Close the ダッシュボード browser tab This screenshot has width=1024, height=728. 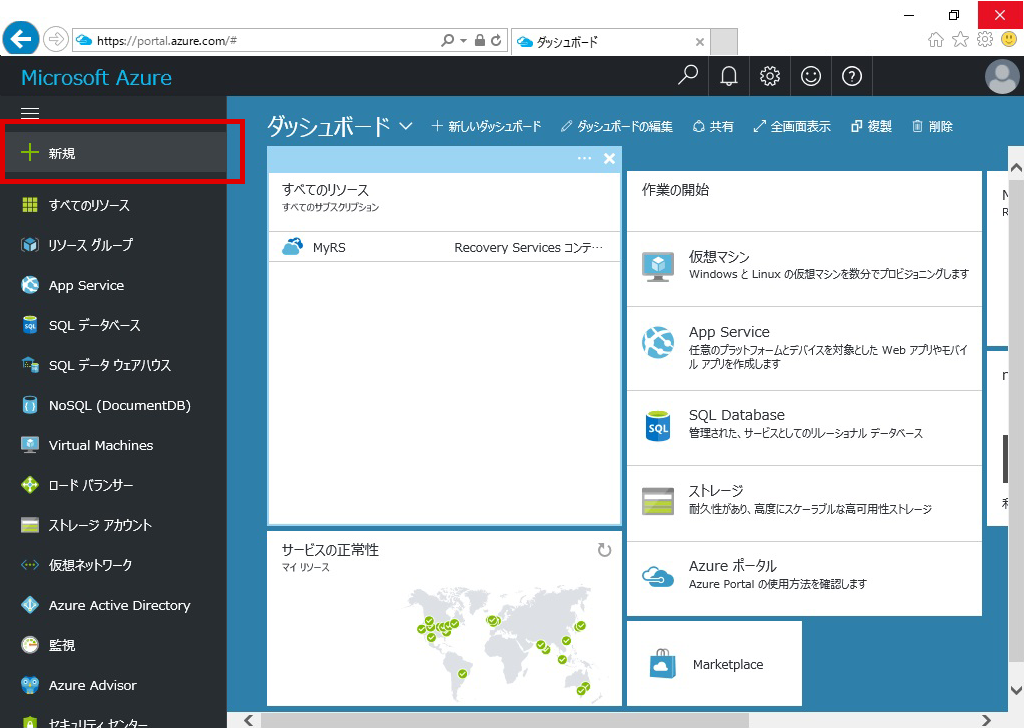[699, 42]
